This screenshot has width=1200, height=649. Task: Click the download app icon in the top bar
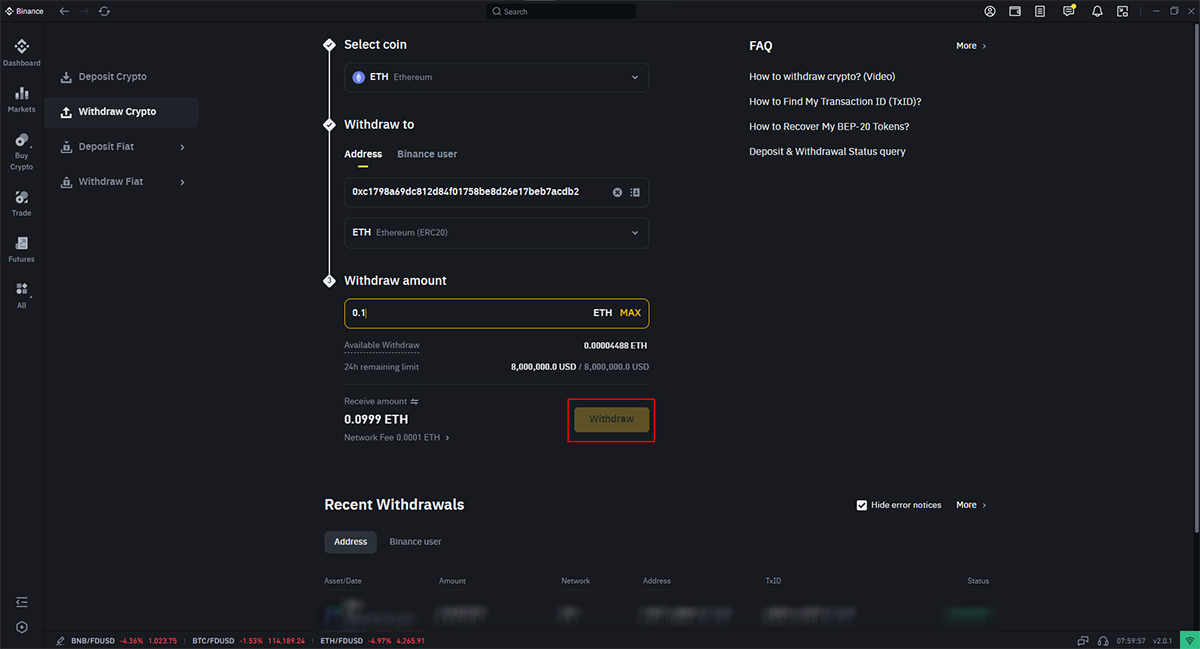click(x=1123, y=11)
